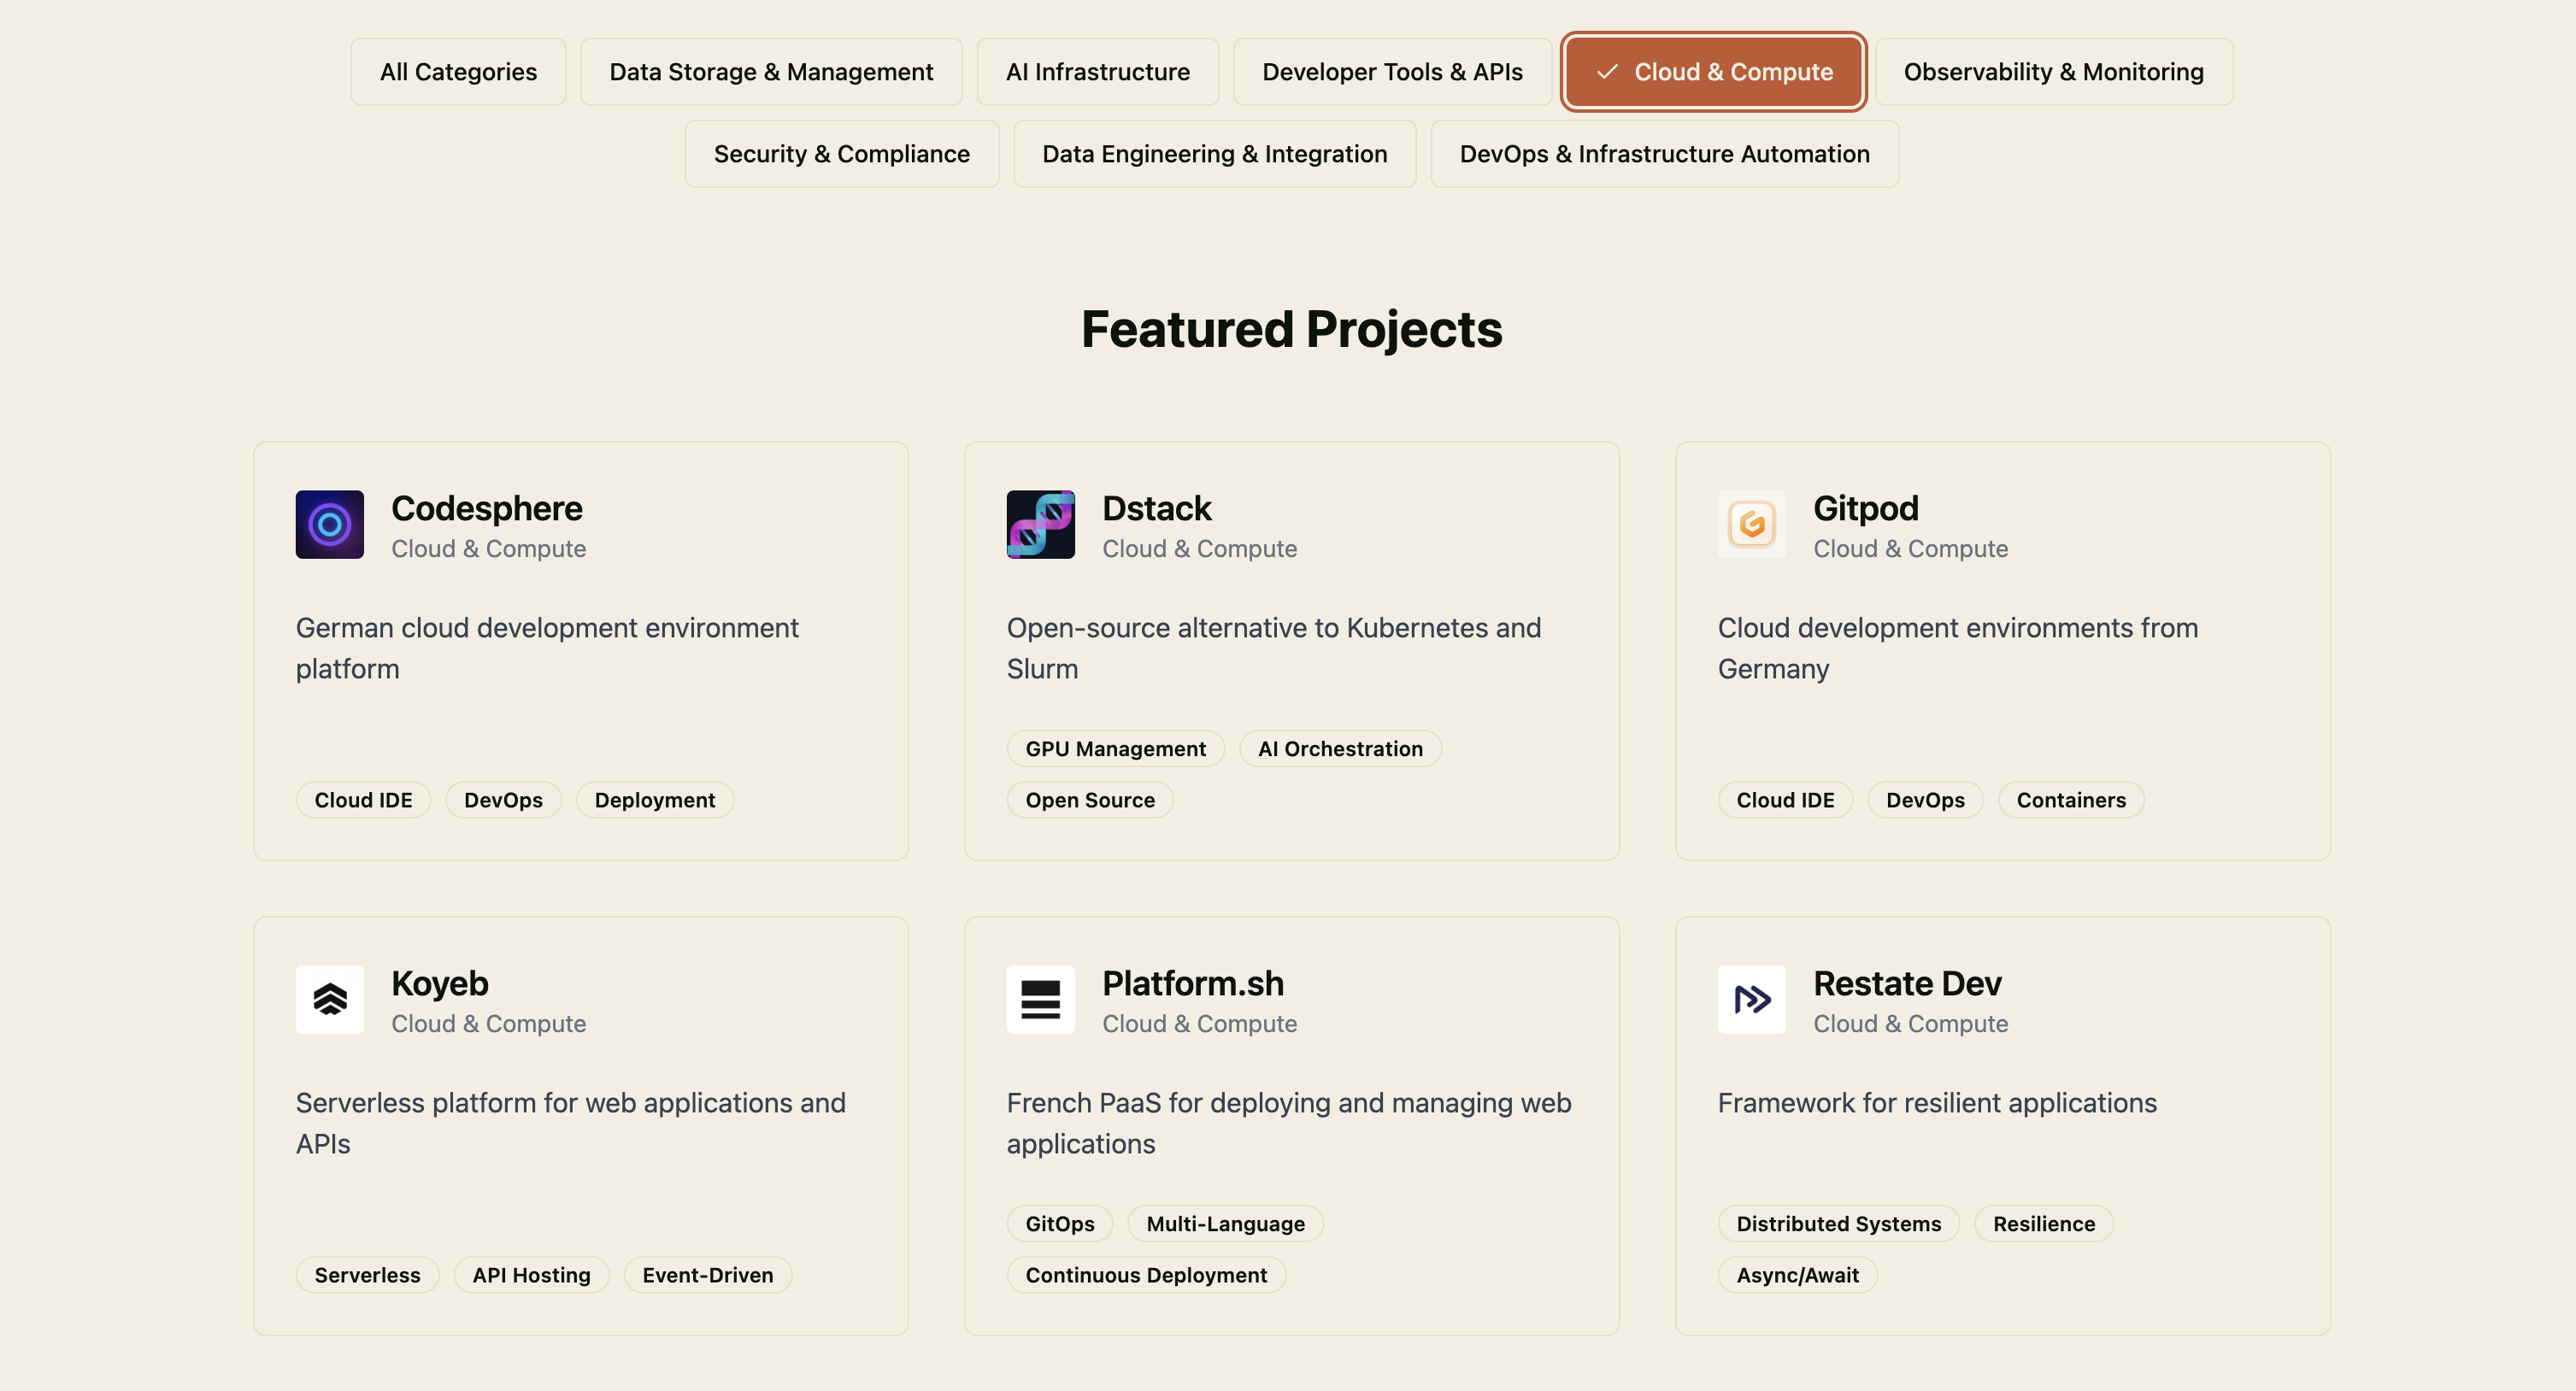Click Cloud IDE tag on Codesphere card
The width and height of the screenshot is (2576, 1391).
[363, 800]
